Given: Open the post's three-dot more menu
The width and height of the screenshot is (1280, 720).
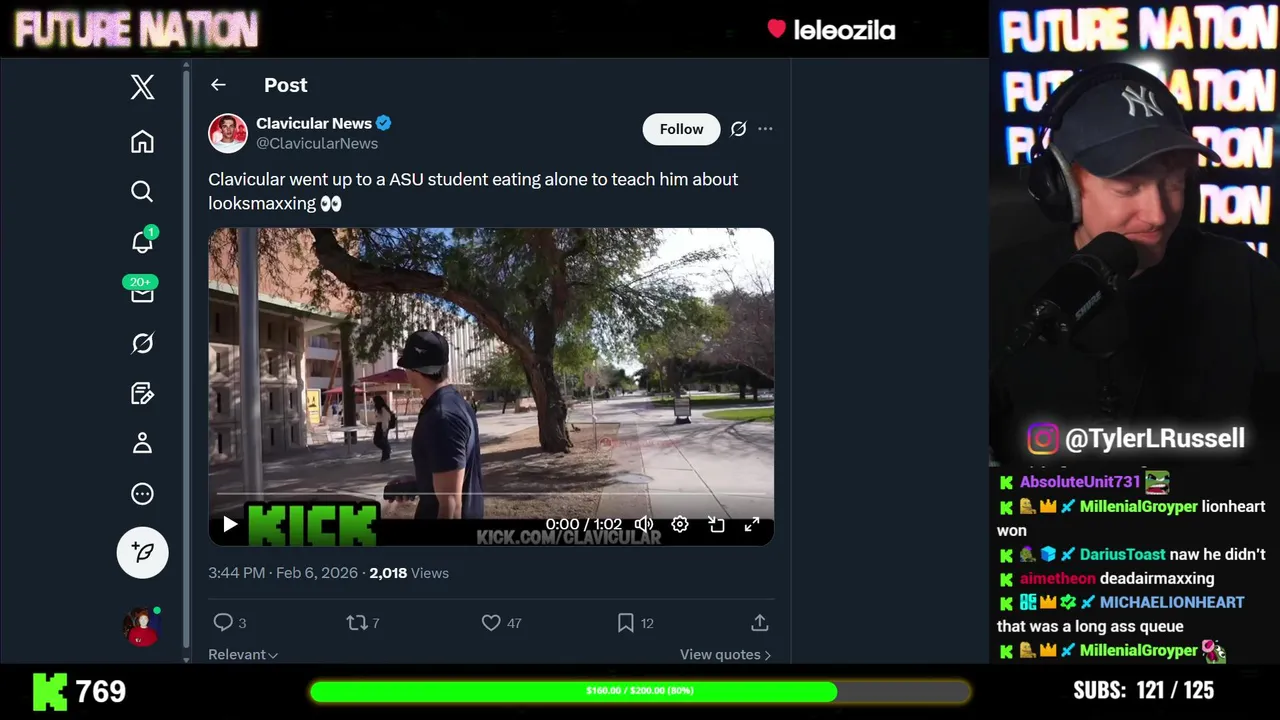Looking at the screenshot, I should [765, 129].
